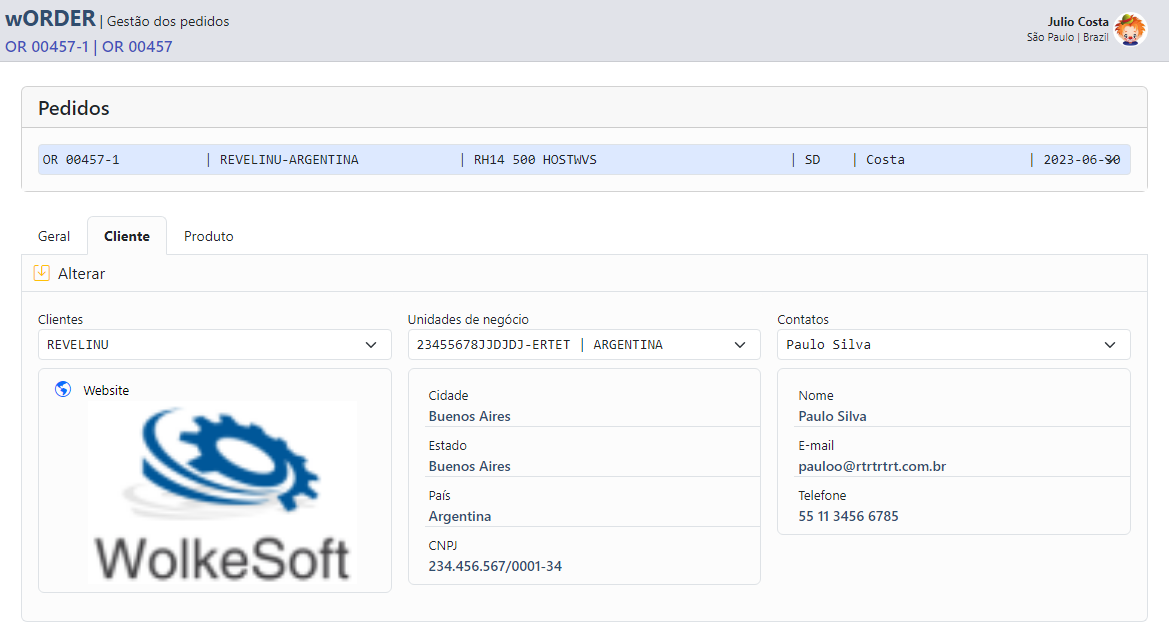The width and height of the screenshot is (1169, 639).
Task: Click the Website link
Action: [x=106, y=390]
